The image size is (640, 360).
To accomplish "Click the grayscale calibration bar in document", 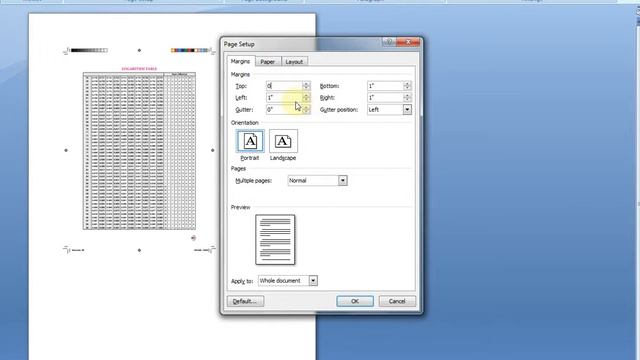I will [89, 50].
